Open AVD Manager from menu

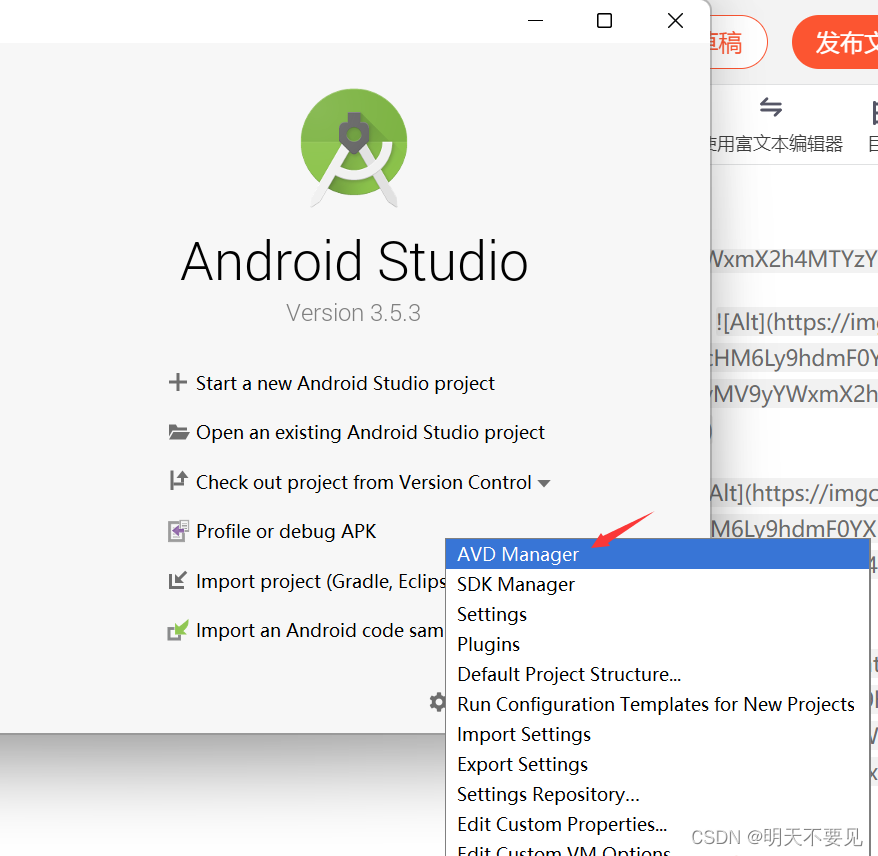(657, 554)
